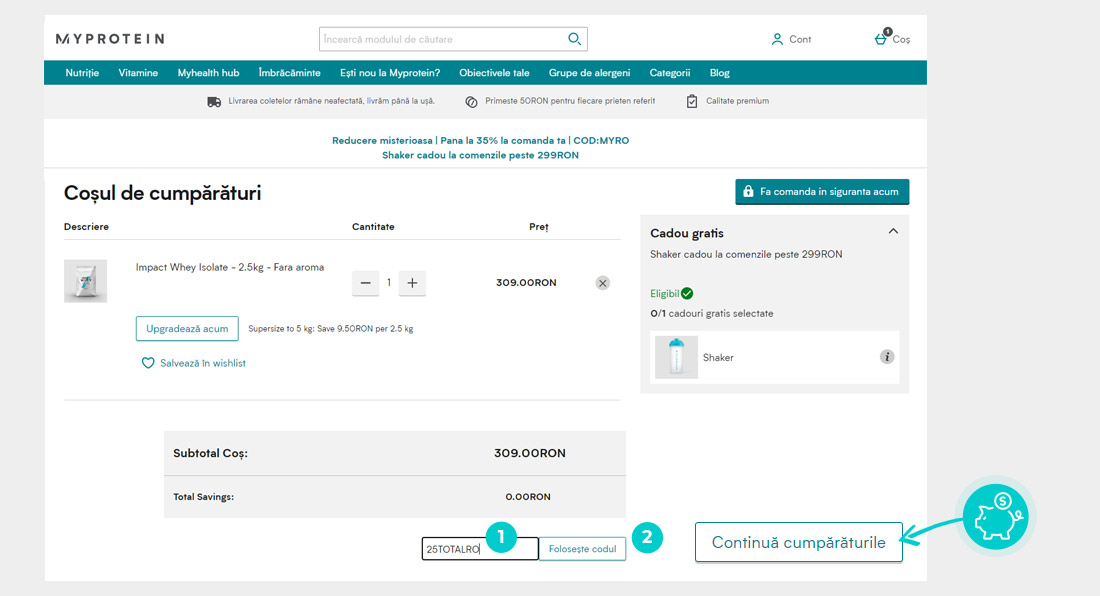The image size is (1100, 596).
Task: Open the Cont account icon
Action: coord(777,39)
